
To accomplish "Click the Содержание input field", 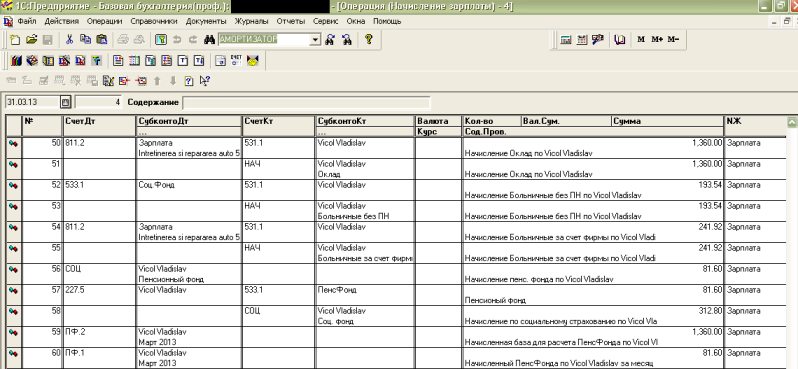I will (x=306, y=102).
